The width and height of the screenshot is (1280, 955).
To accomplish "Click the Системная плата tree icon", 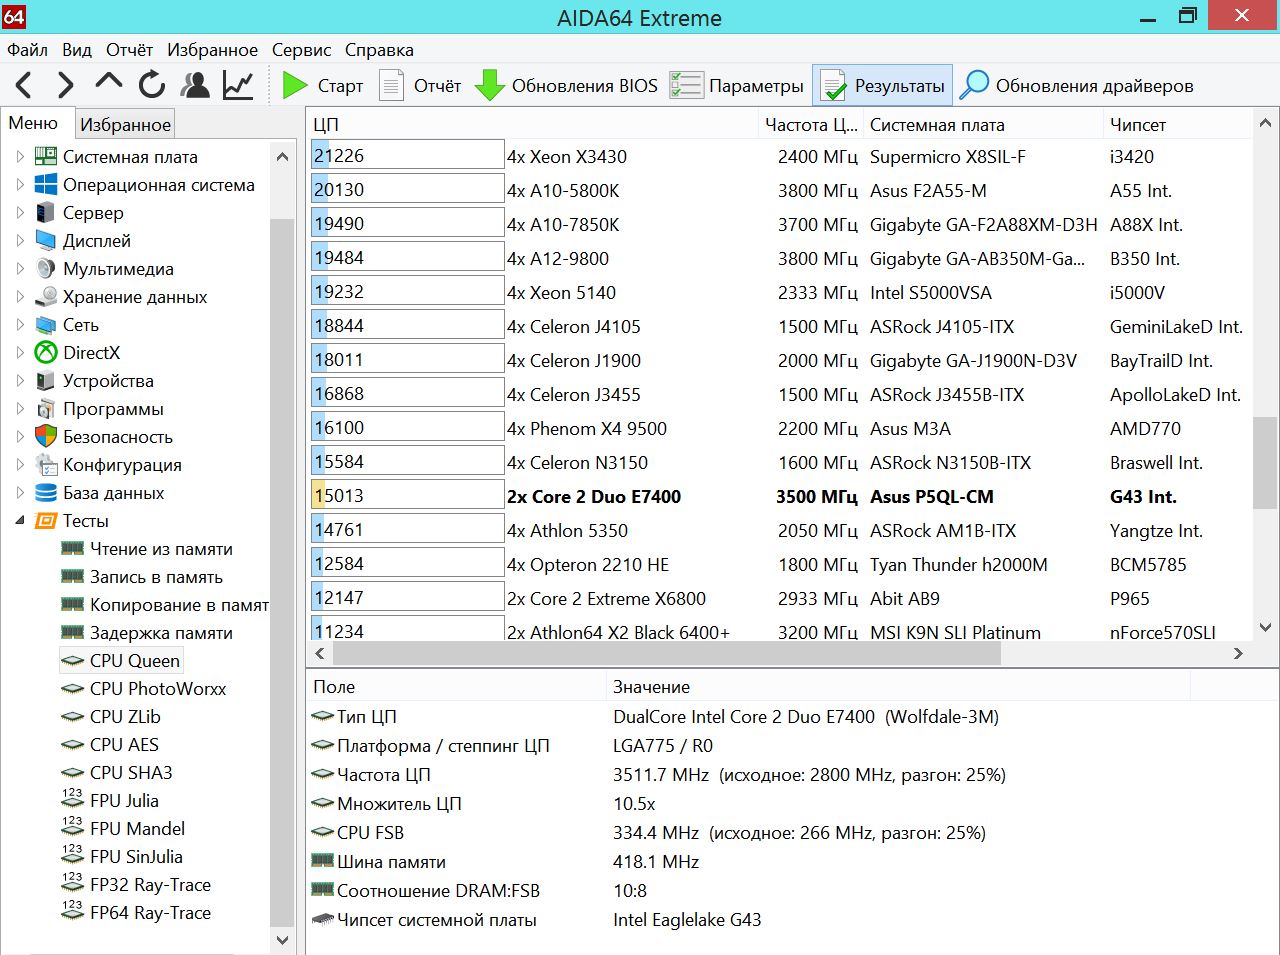I will [x=46, y=157].
